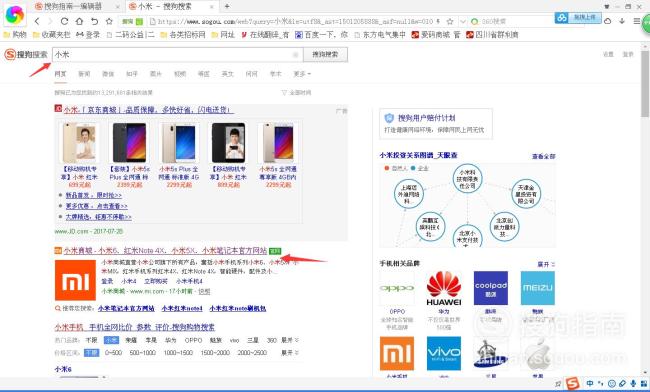Click the 小米笔记本官方网站 suggestion link
The height and width of the screenshot is (392, 650).
126,308
